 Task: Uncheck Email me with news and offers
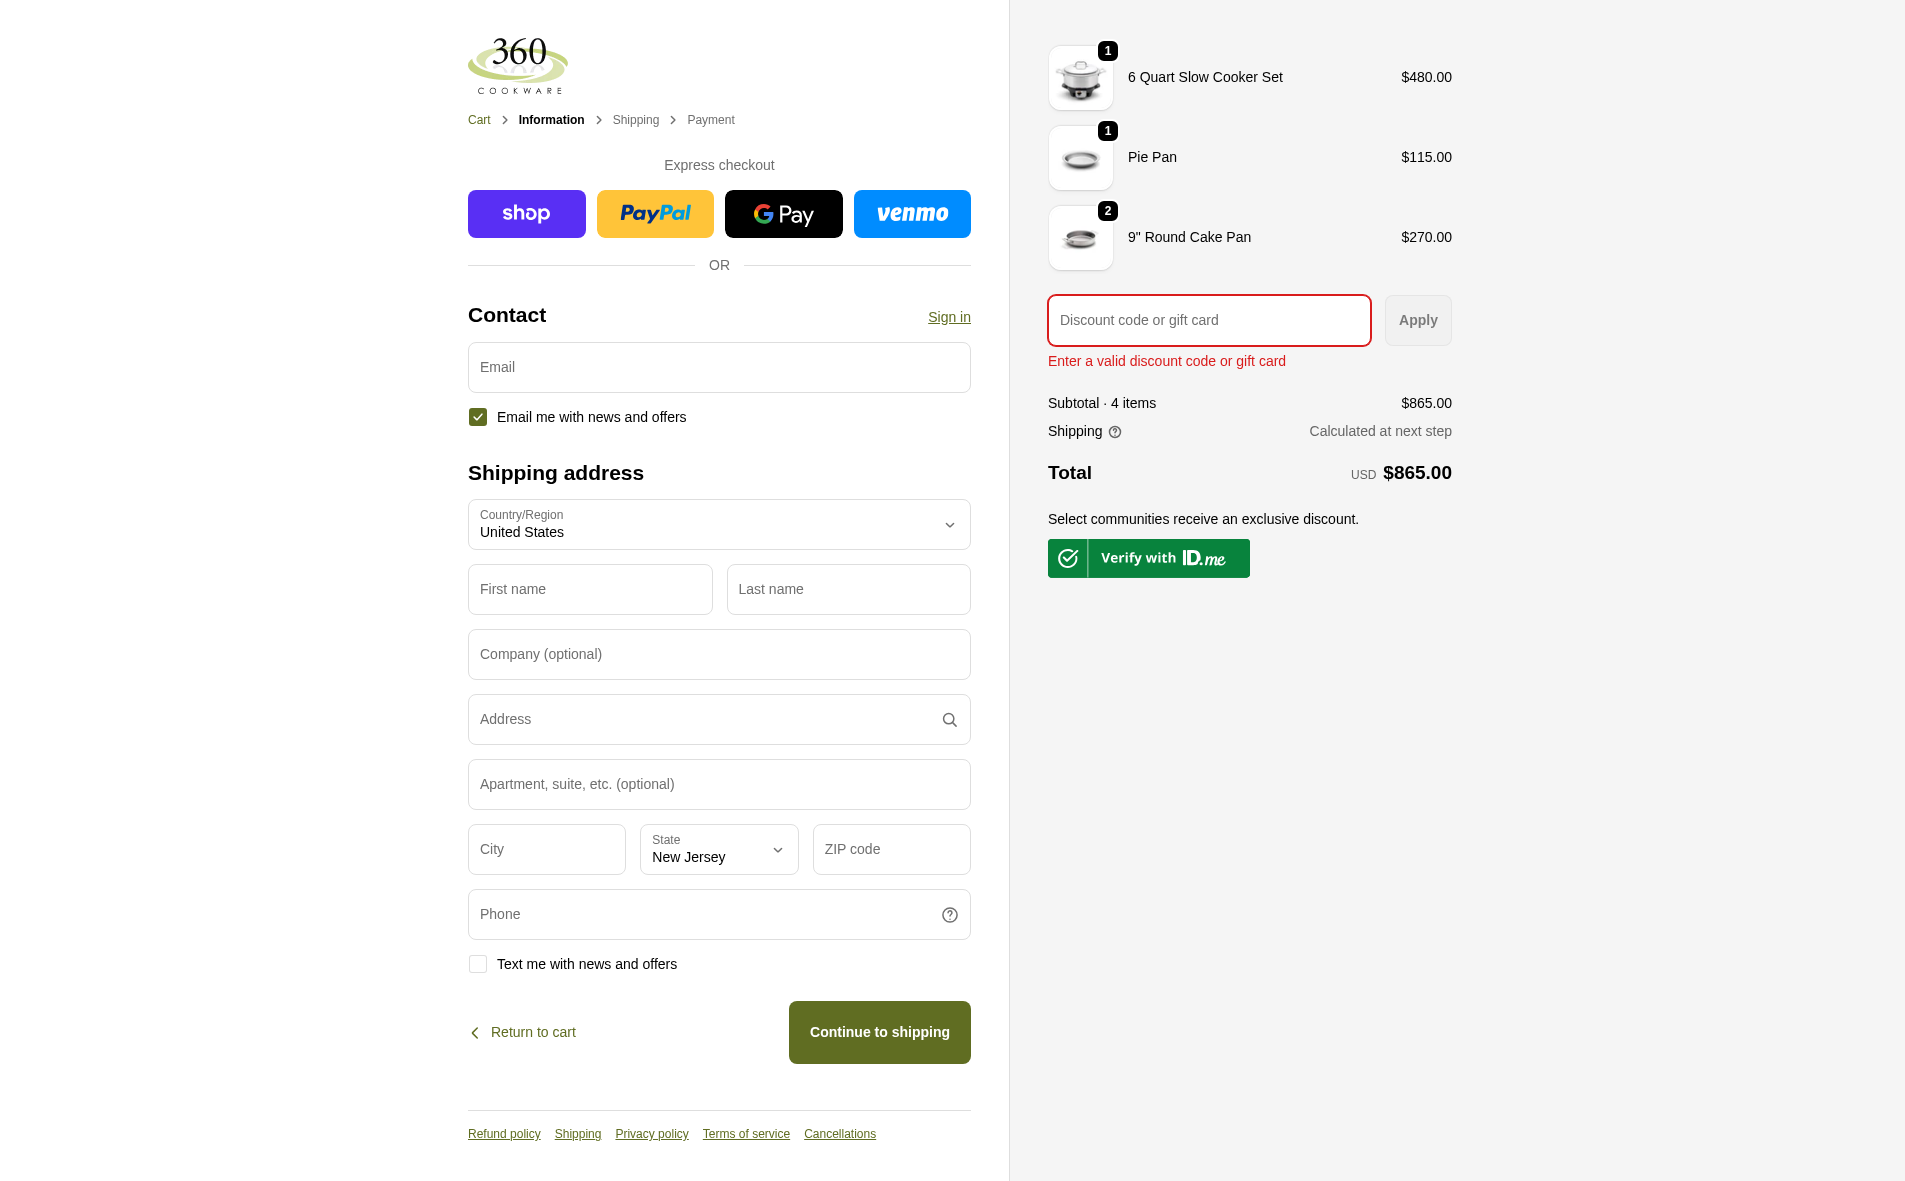[478, 417]
